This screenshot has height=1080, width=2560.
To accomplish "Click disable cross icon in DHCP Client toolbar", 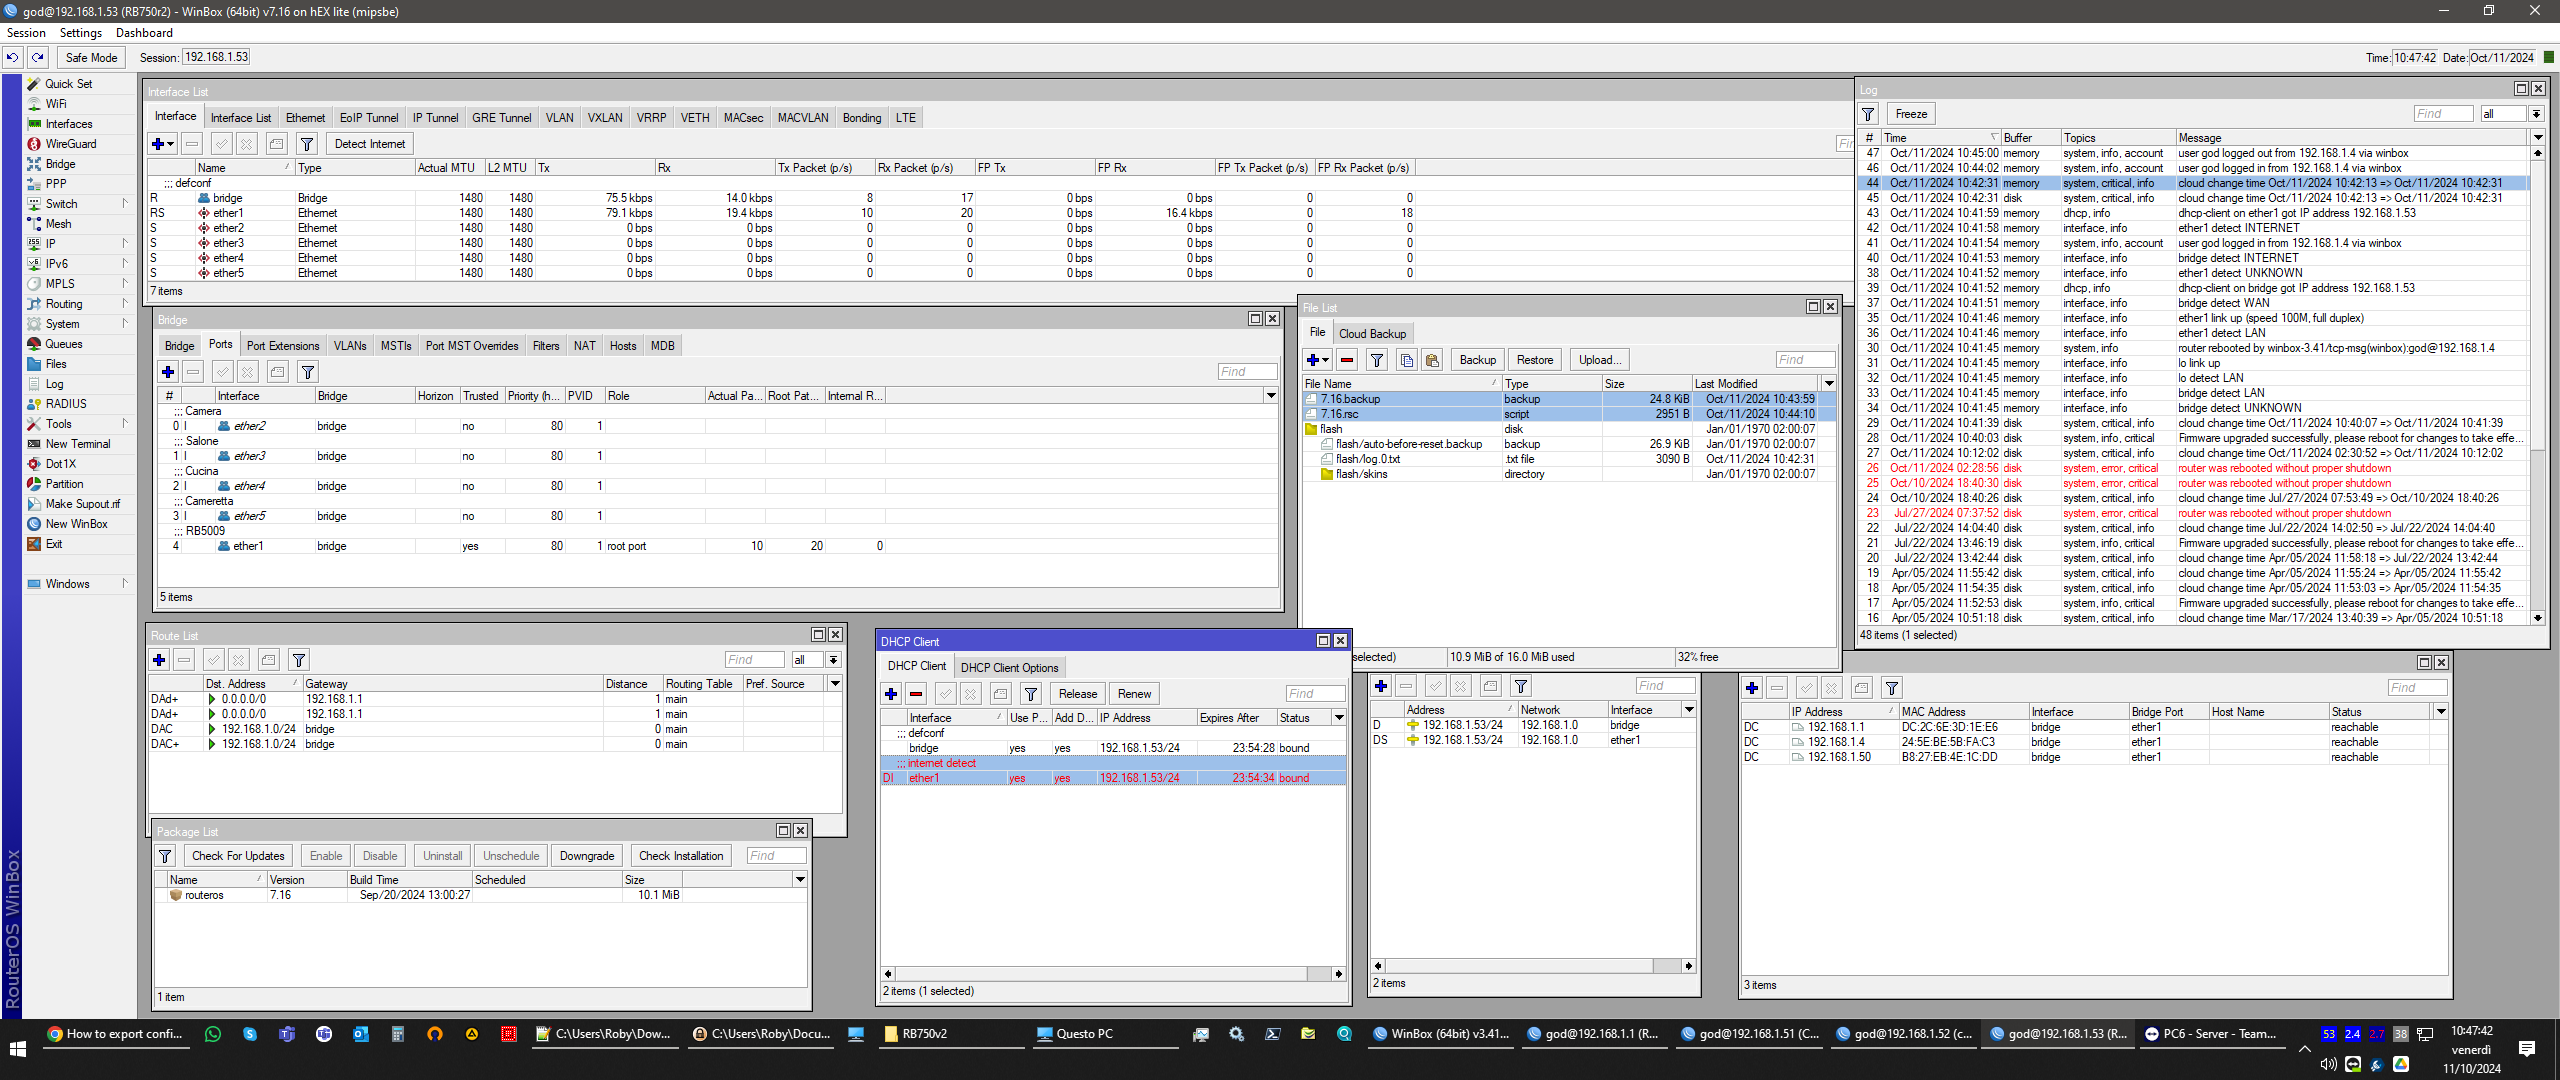I will (x=970, y=694).
